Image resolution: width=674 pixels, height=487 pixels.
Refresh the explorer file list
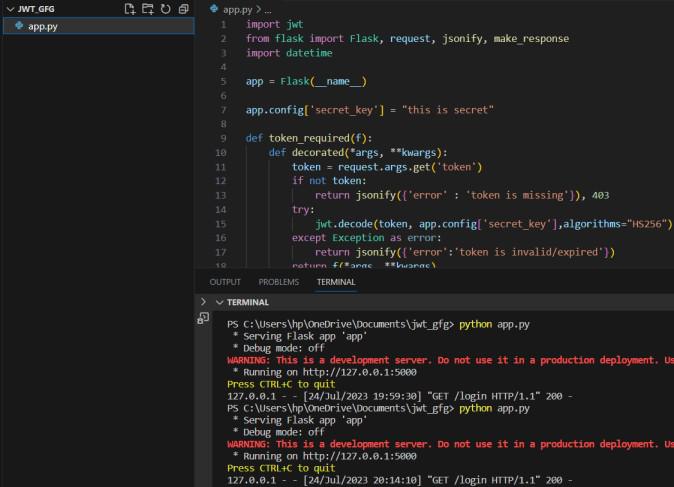coord(165,9)
